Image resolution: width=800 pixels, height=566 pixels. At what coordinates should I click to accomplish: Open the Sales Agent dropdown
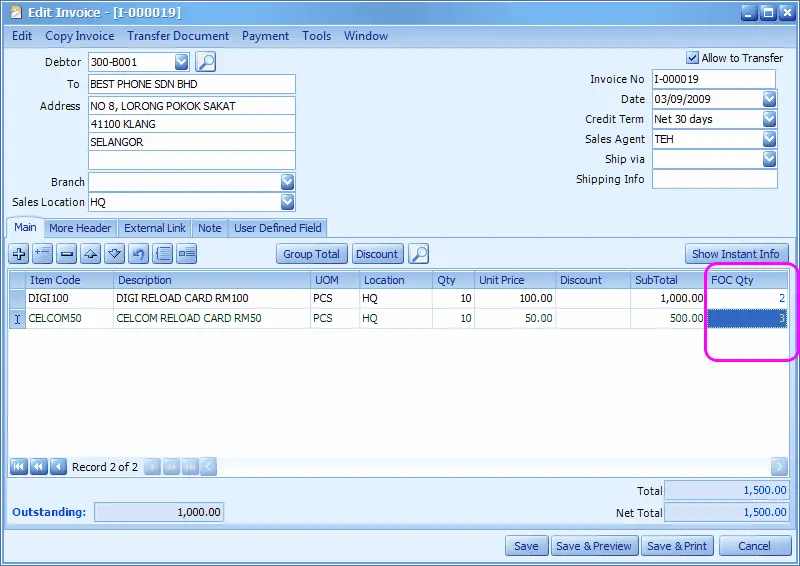(x=769, y=139)
